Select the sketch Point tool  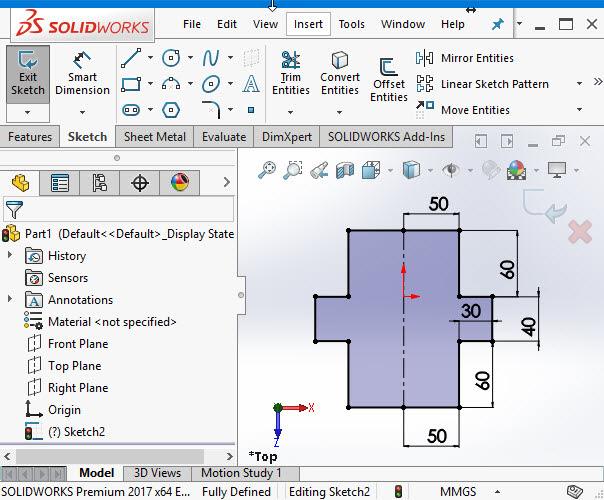pos(251,110)
